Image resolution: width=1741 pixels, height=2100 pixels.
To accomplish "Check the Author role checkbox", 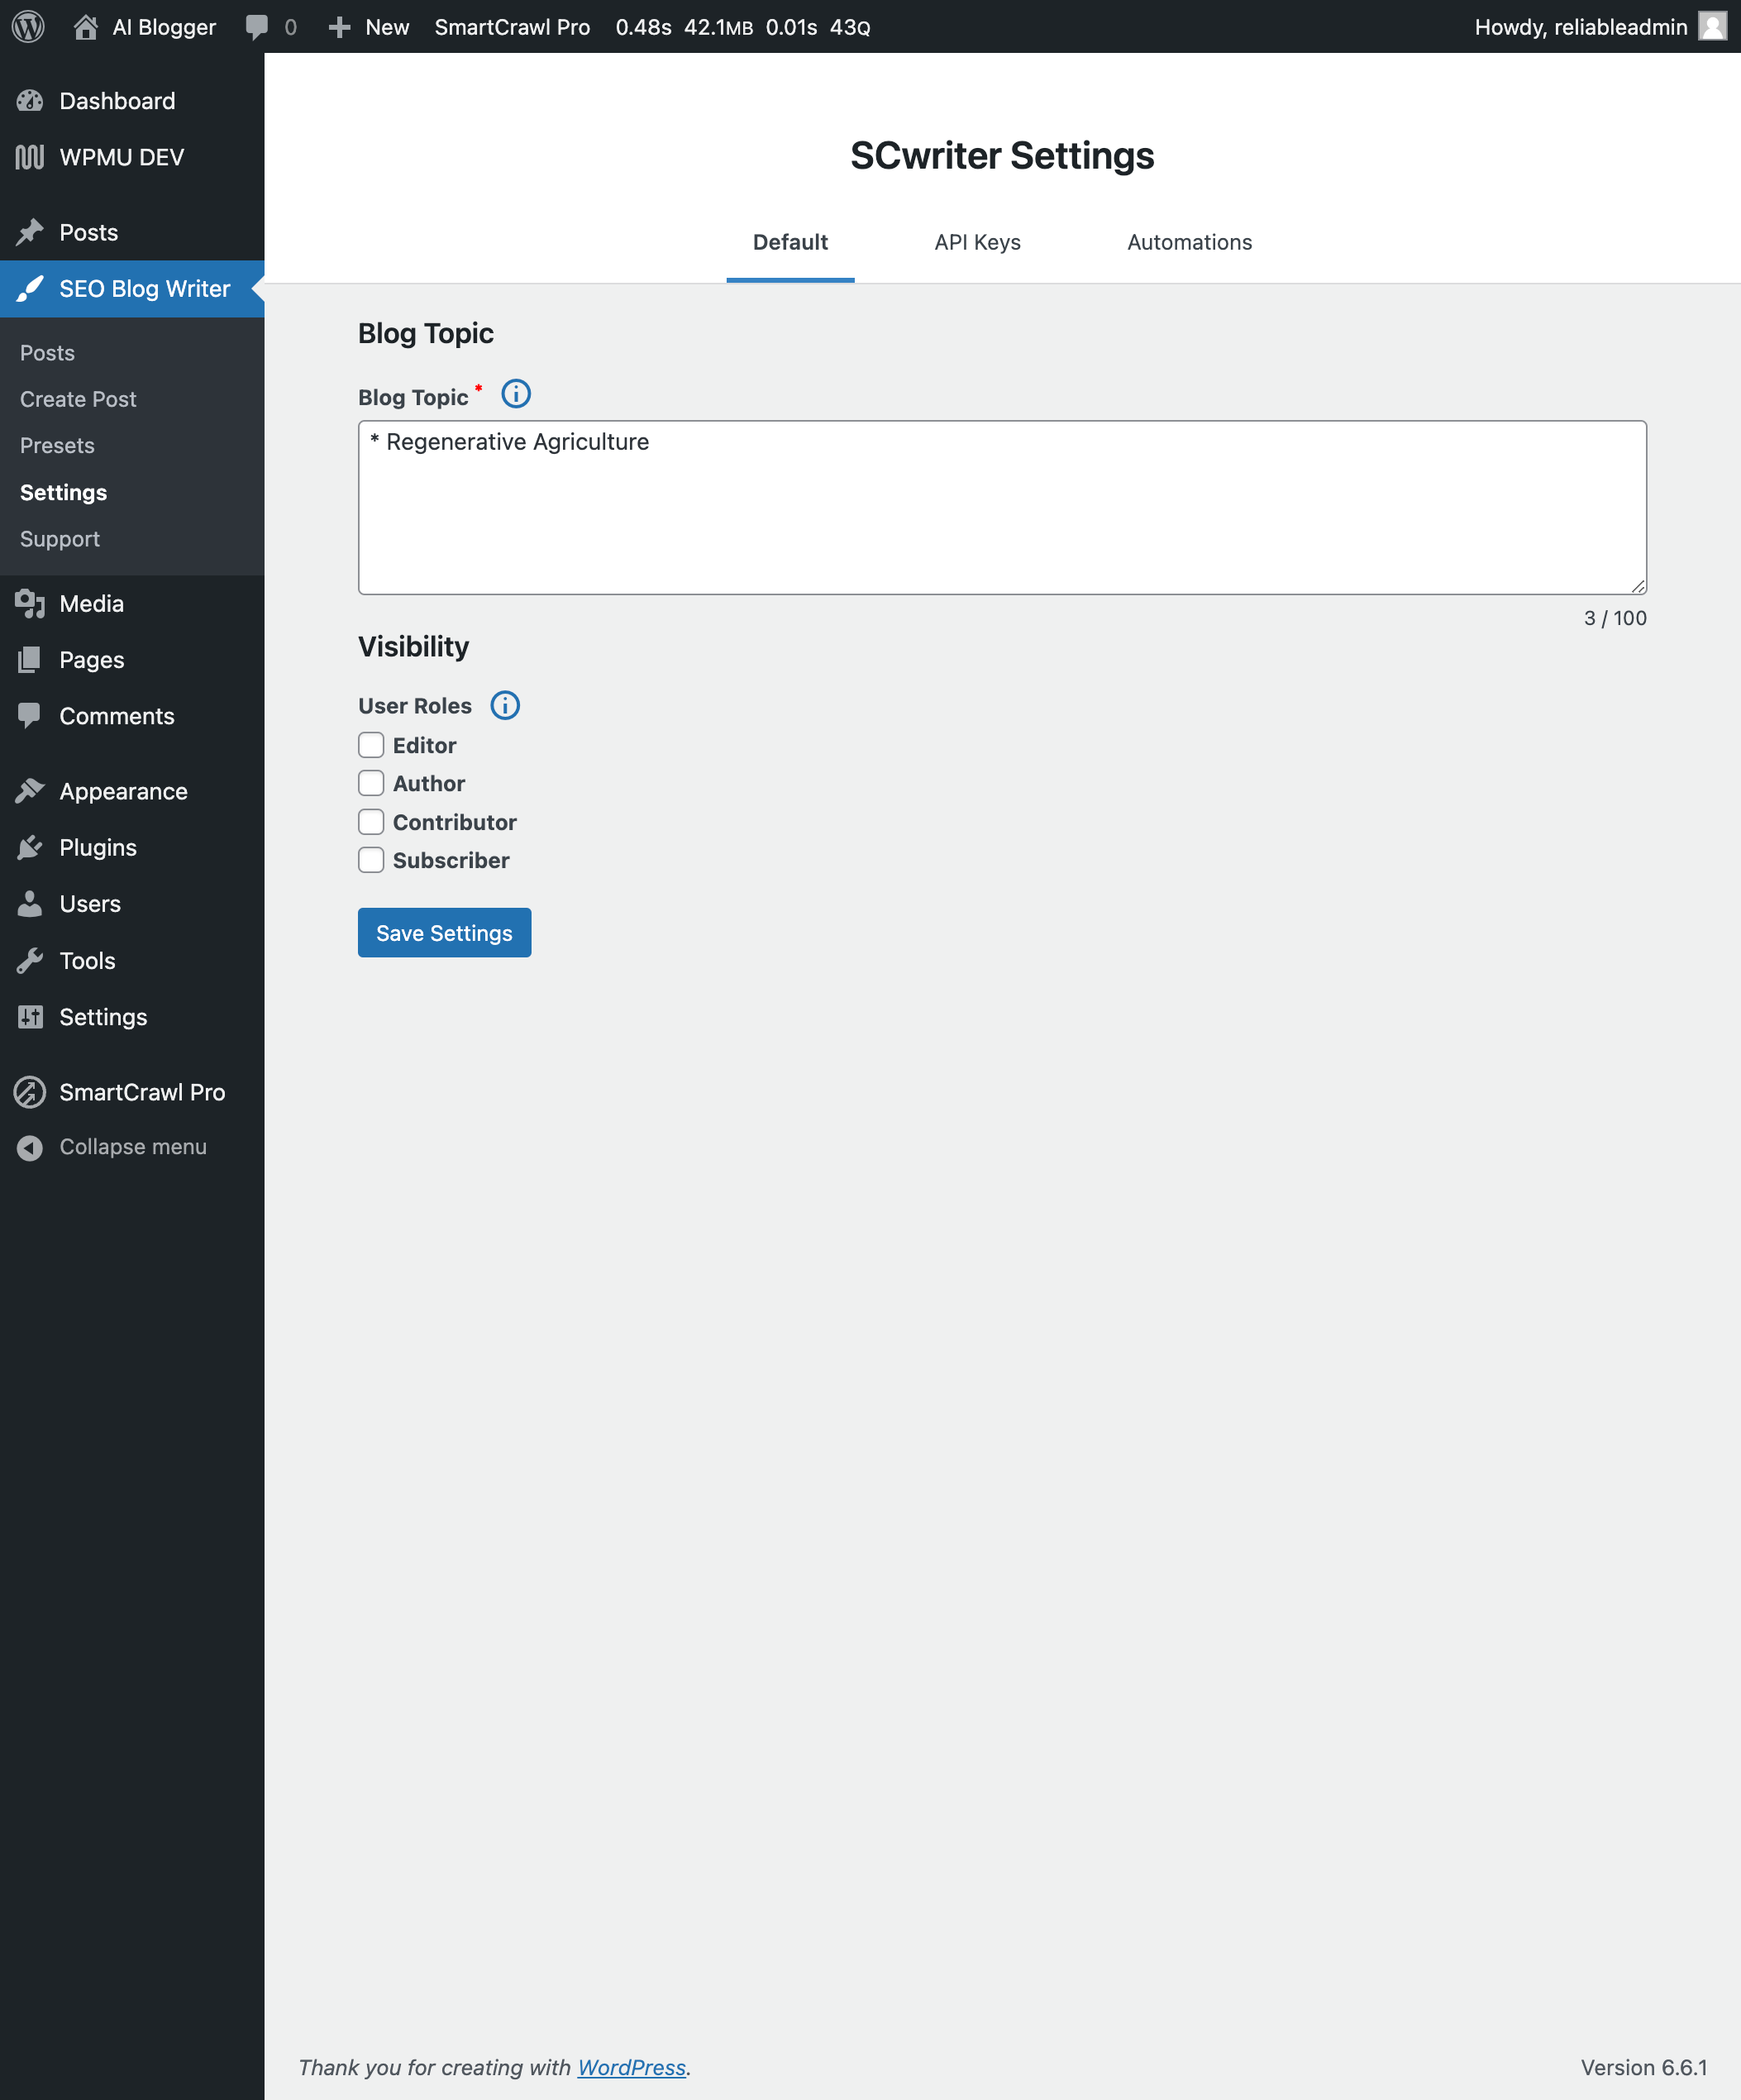I will (x=371, y=783).
